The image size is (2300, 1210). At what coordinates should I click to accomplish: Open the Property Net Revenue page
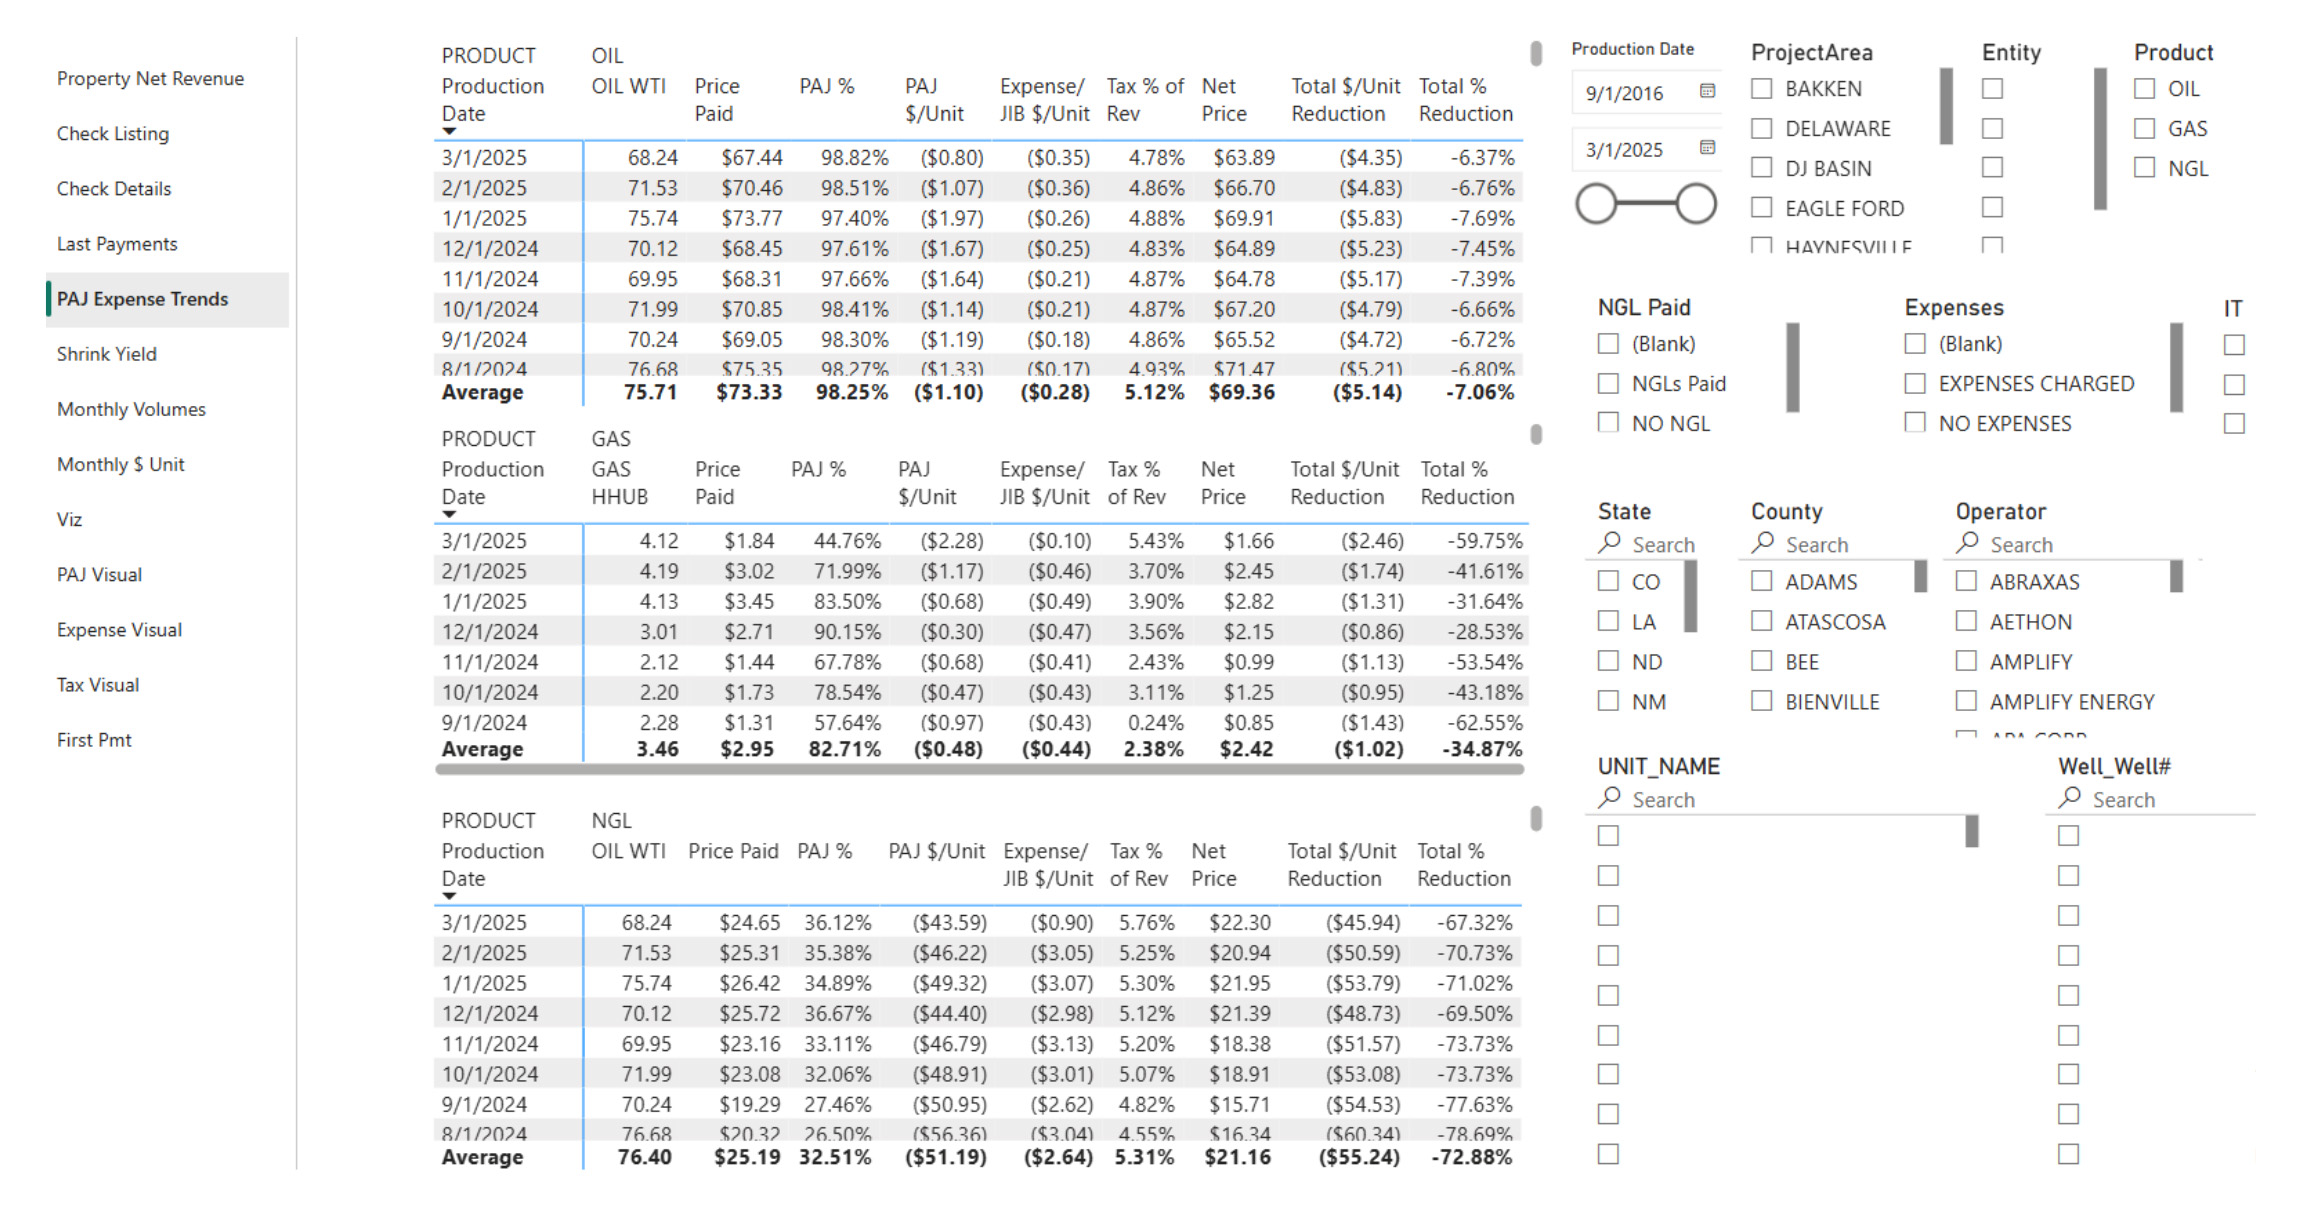click(150, 79)
